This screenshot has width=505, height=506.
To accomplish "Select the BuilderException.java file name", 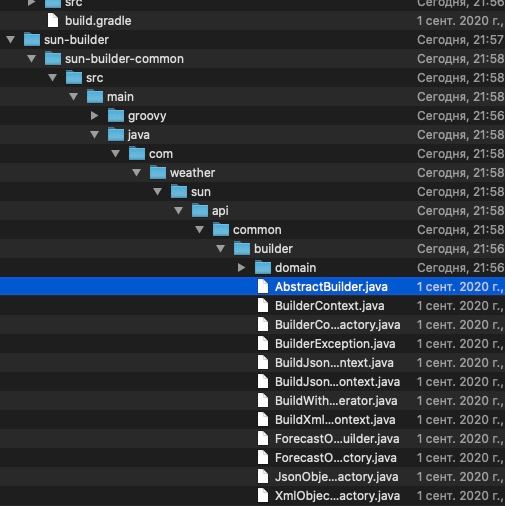I will pos(335,344).
